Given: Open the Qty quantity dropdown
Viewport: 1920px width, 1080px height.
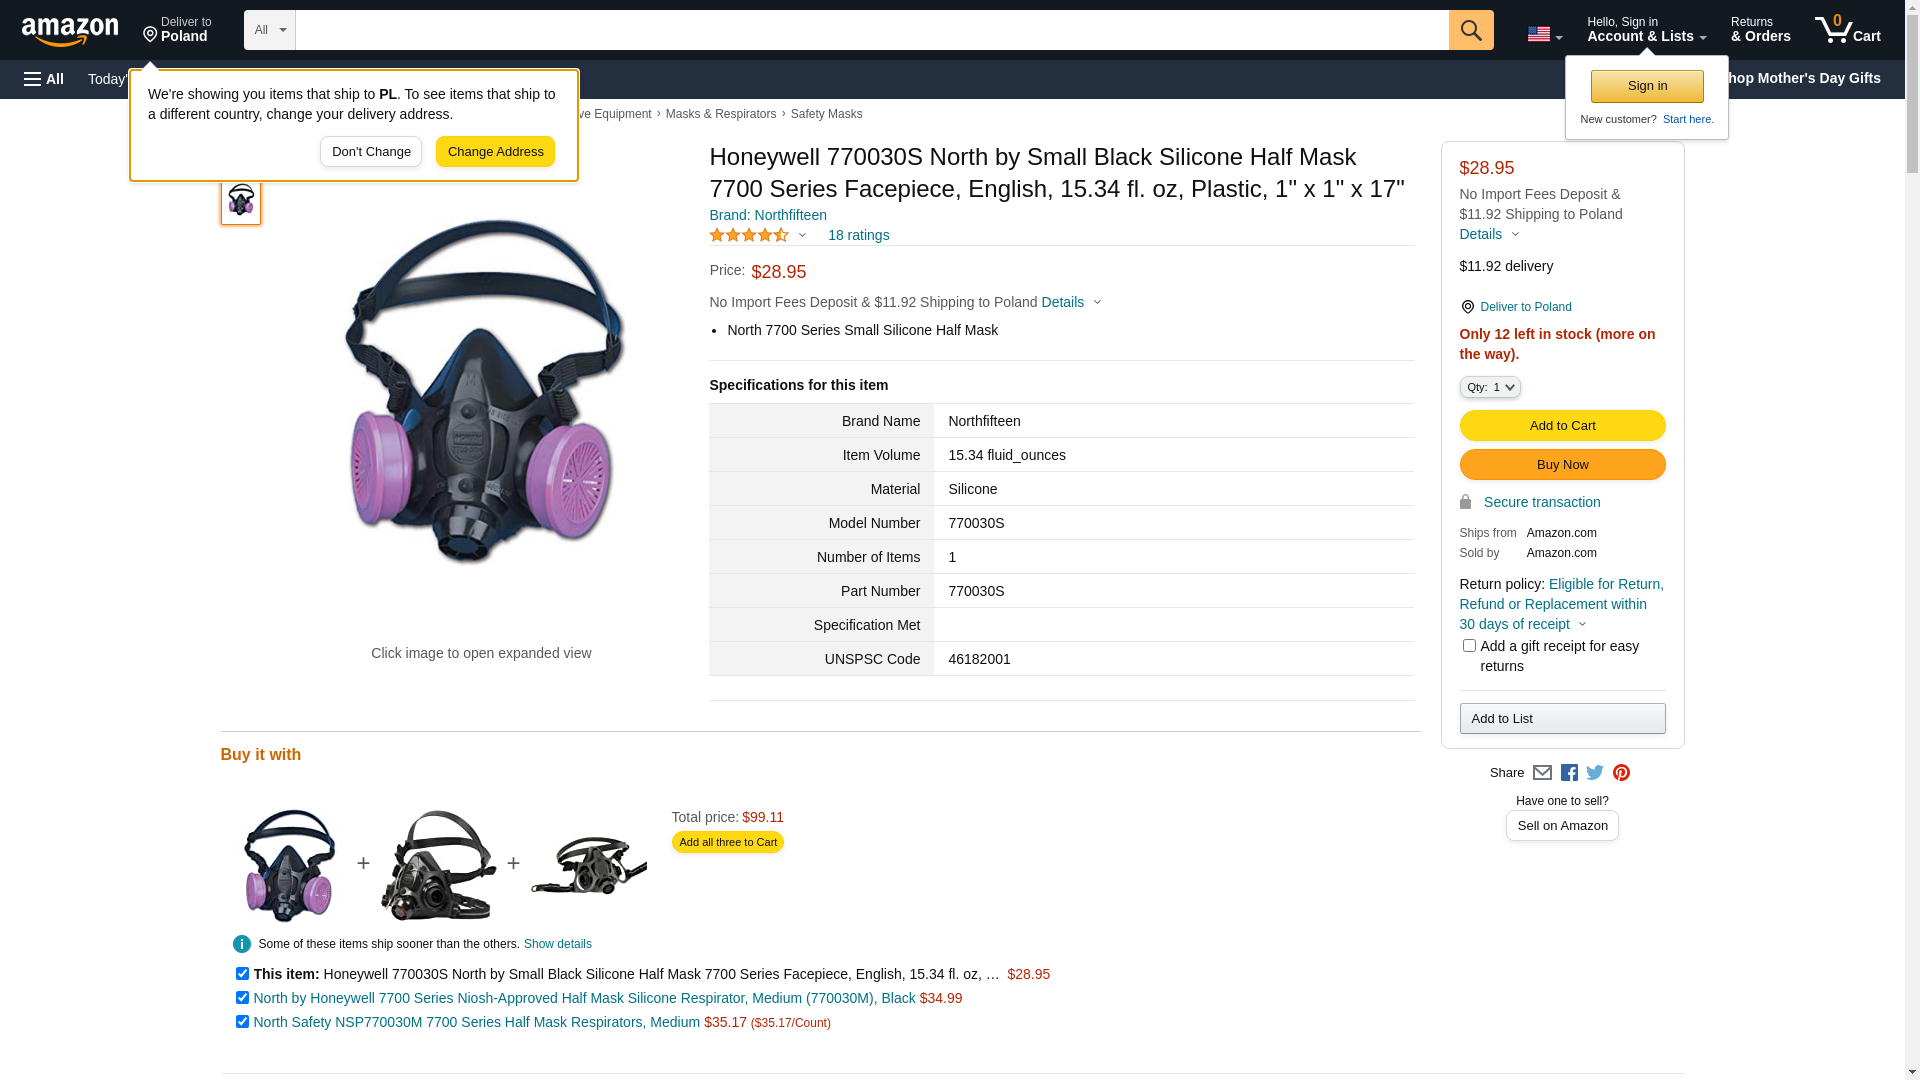Looking at the screenshot, I should tap(1490, 387).
